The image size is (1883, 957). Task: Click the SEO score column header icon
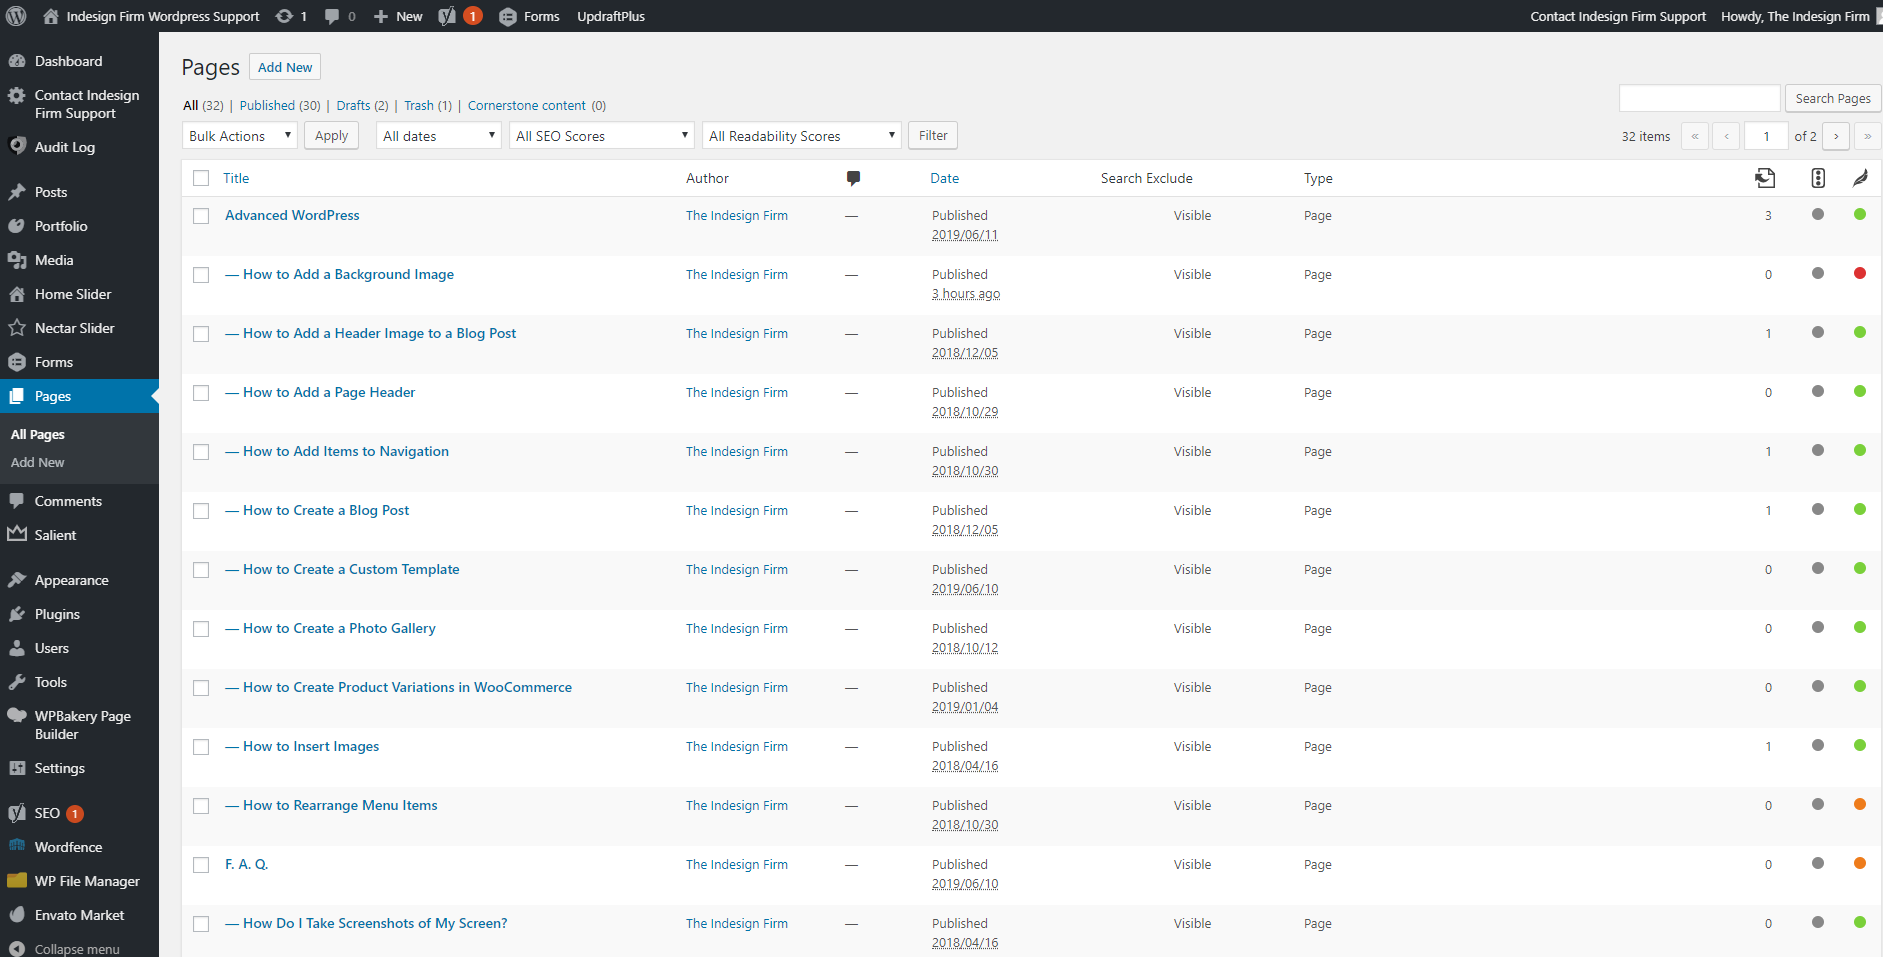[1817, 178]
